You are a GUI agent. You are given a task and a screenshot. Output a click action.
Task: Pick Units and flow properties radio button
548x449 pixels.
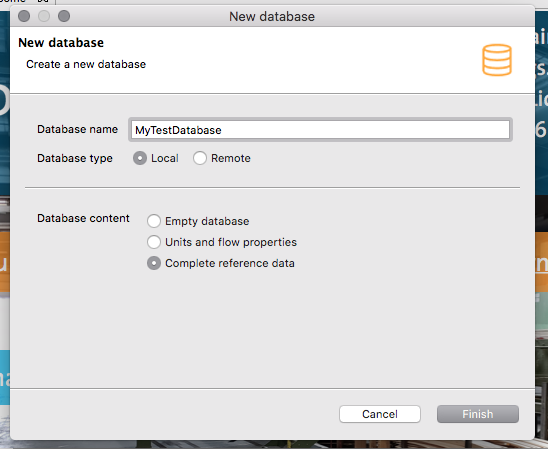coord(154,242)
